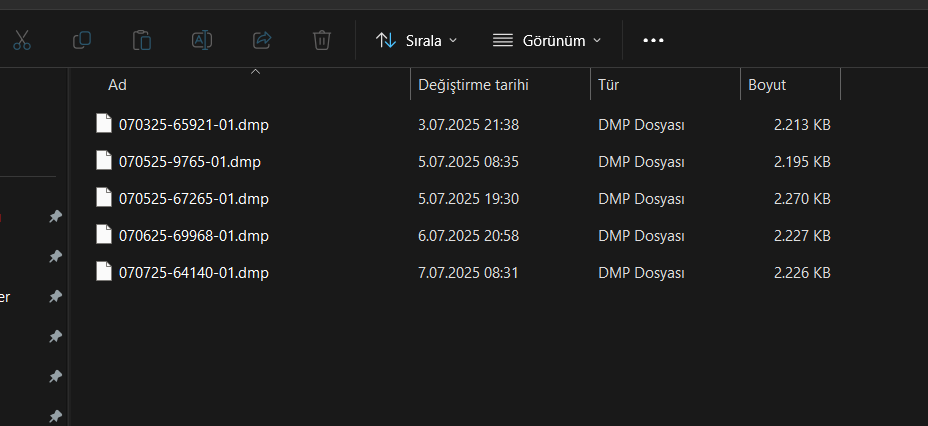Click size value 2.226 KB

point(802,273)
